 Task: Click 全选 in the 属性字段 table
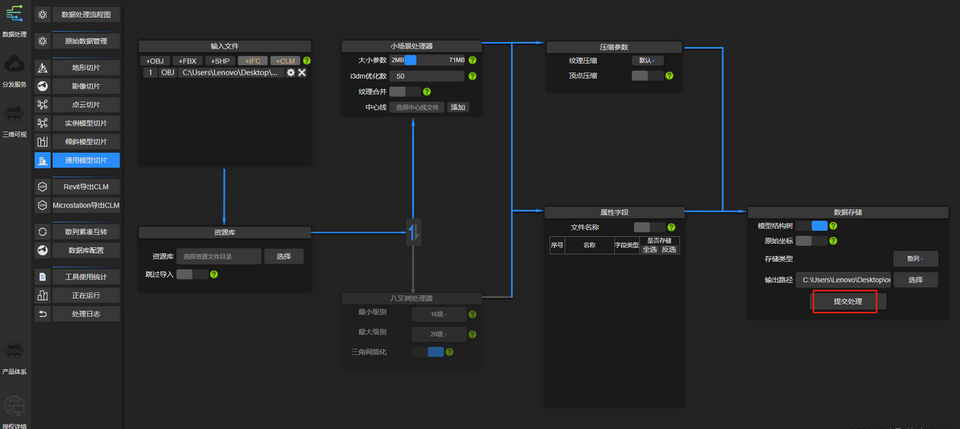click(x=650, y=249)
